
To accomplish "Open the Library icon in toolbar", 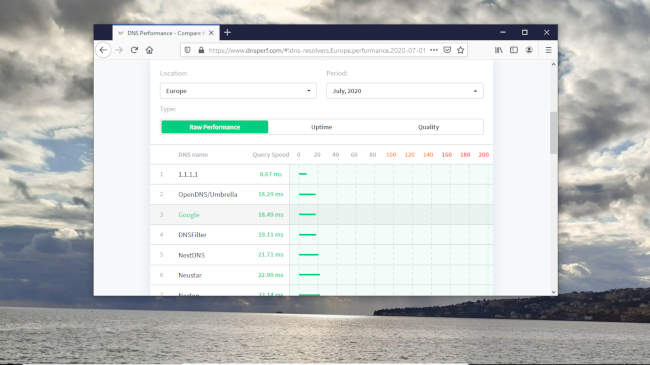I will click(x=499, y=50).
